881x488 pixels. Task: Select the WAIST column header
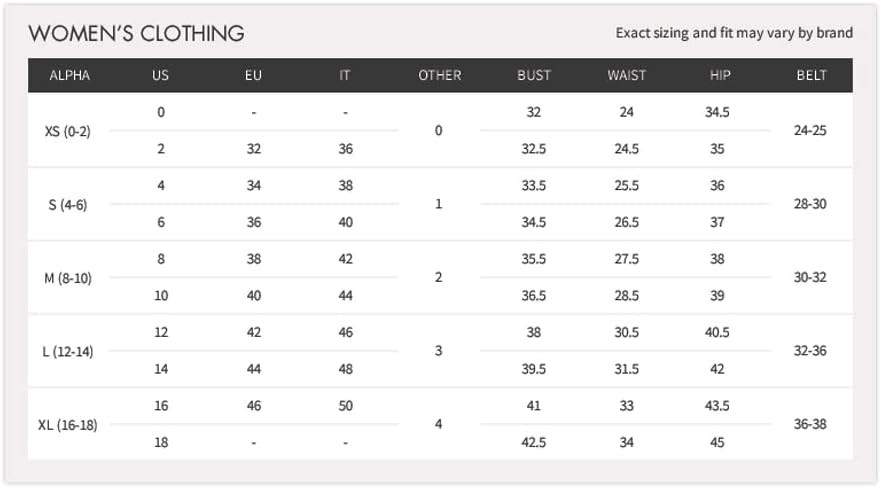click(x=626, y=75)
